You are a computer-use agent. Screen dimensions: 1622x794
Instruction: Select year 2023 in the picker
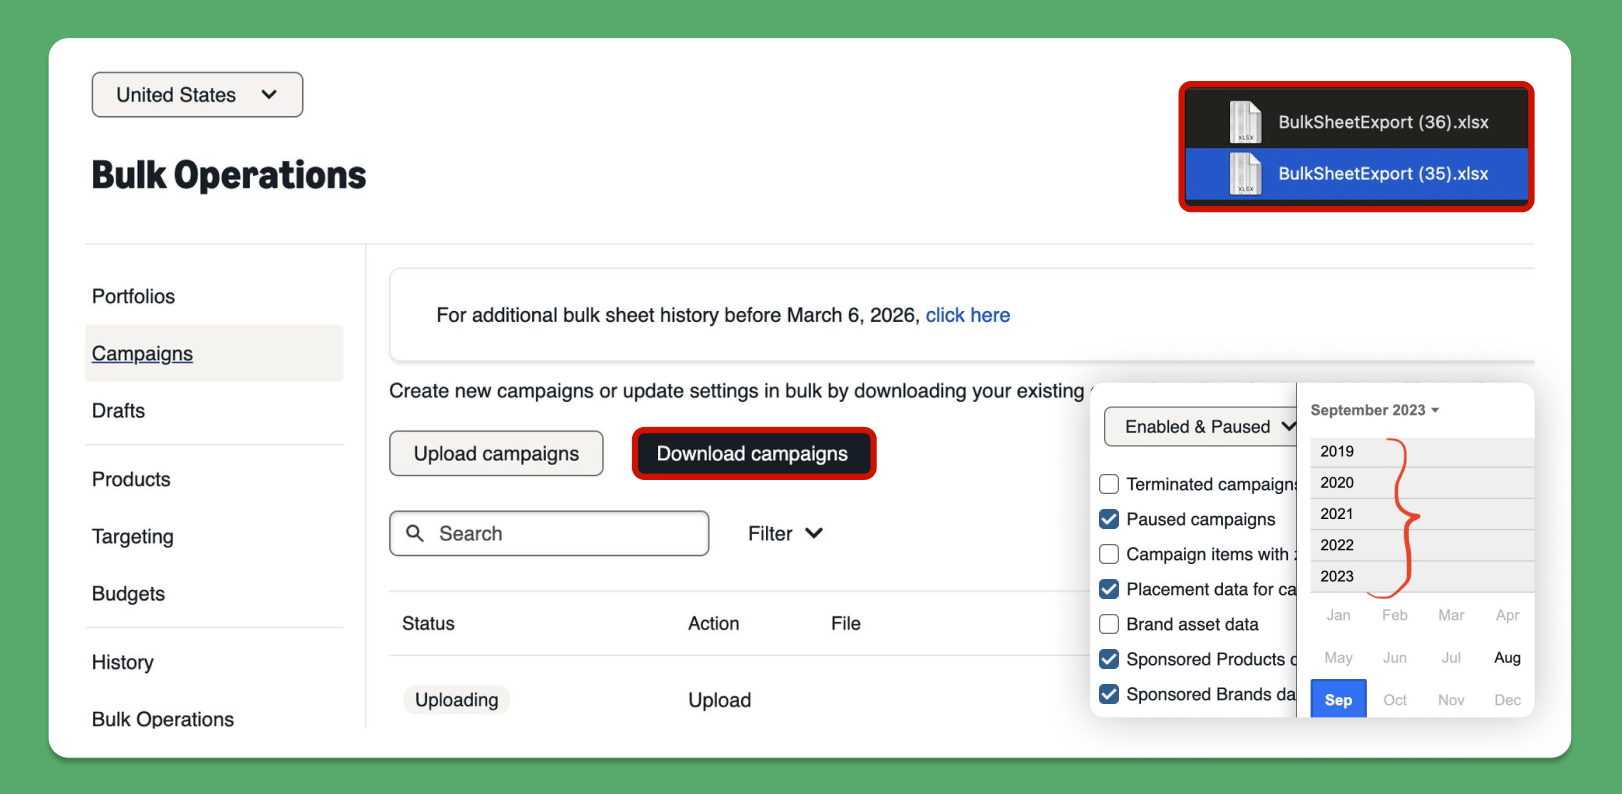(1422, 576)
